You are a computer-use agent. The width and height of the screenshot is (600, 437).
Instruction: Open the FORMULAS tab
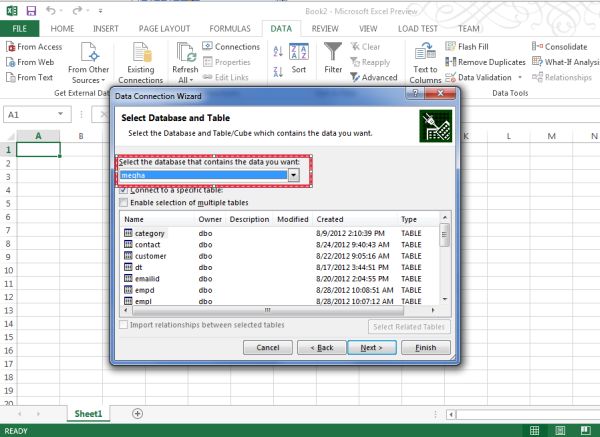pos(230,29)
